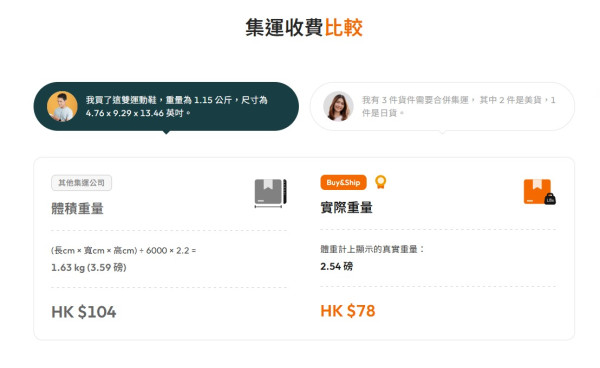The height and width of the screenshot is (368, 600).
Task: Click the Buy&Ship orange badge
Action: click(343, 182)
